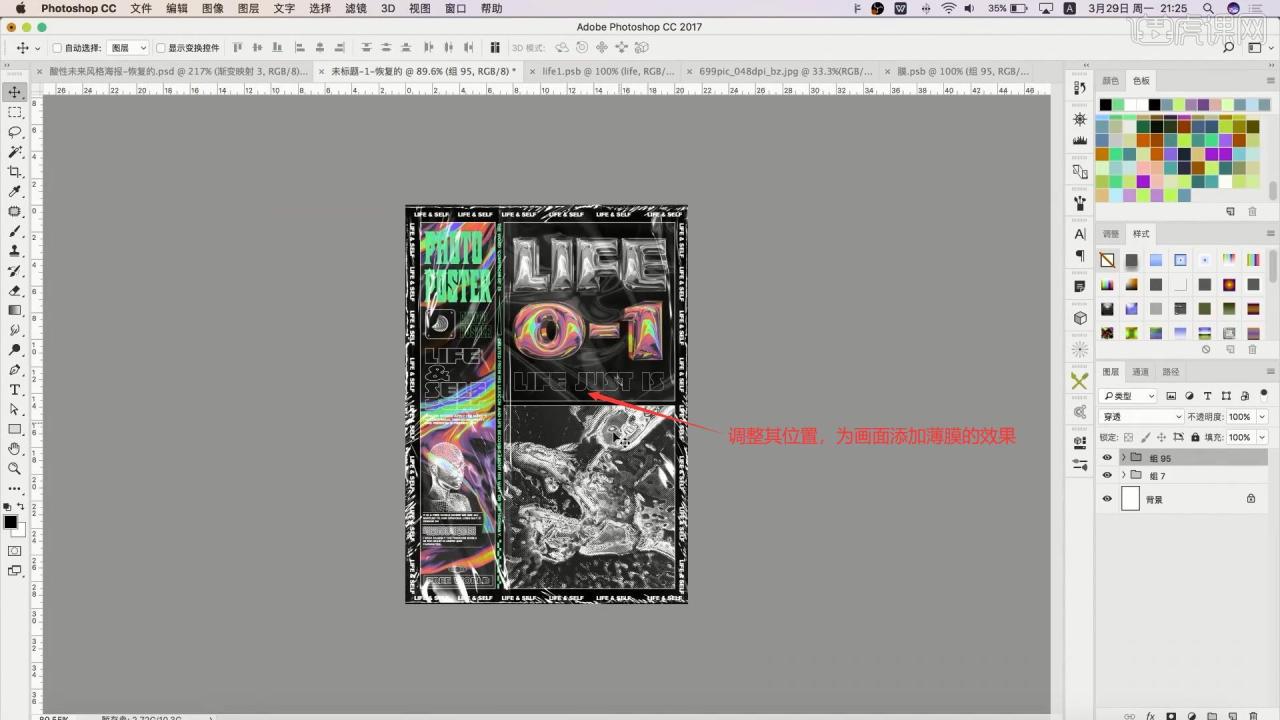The width and height of the screenshot is (1280, 720).
Task: Expand the 组 7 group
Action: click(1123, 476)
